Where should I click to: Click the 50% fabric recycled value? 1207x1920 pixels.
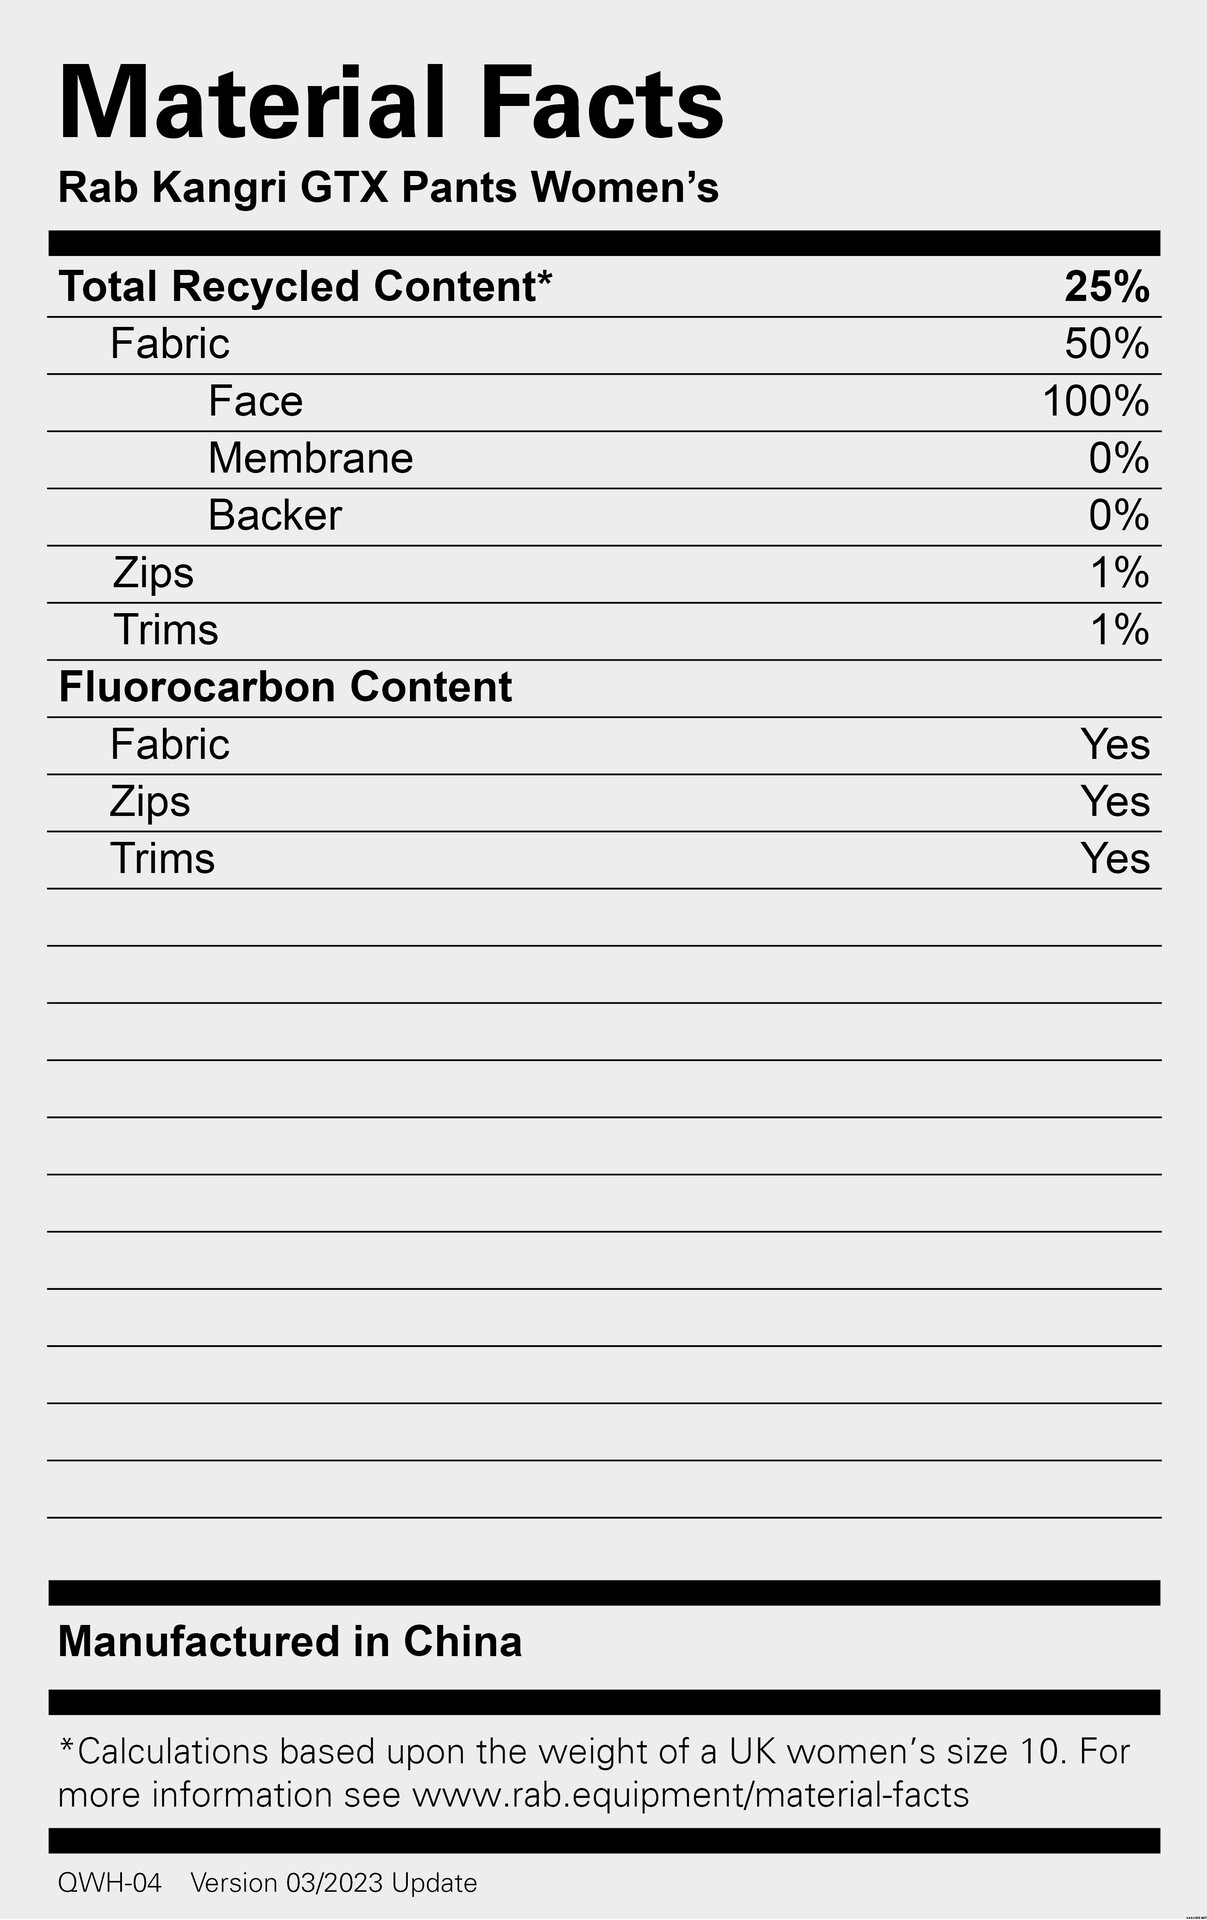[1107, 344]
